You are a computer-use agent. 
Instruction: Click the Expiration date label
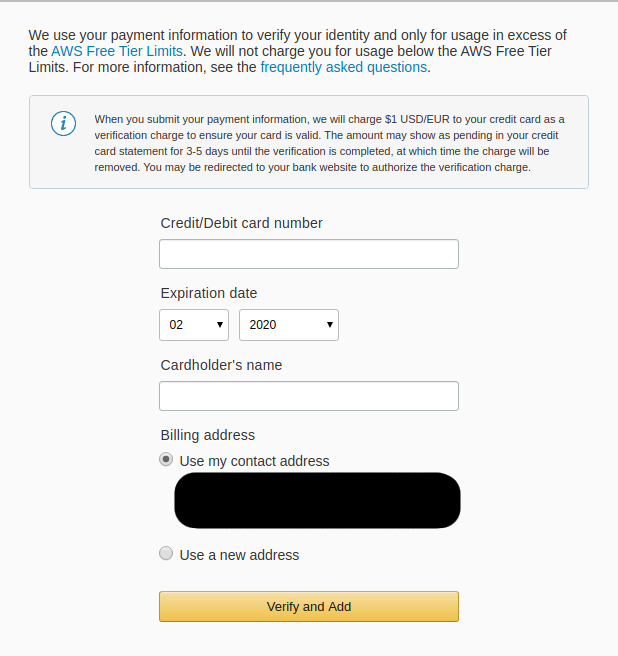pyautogui.click(x=208, y=293)
